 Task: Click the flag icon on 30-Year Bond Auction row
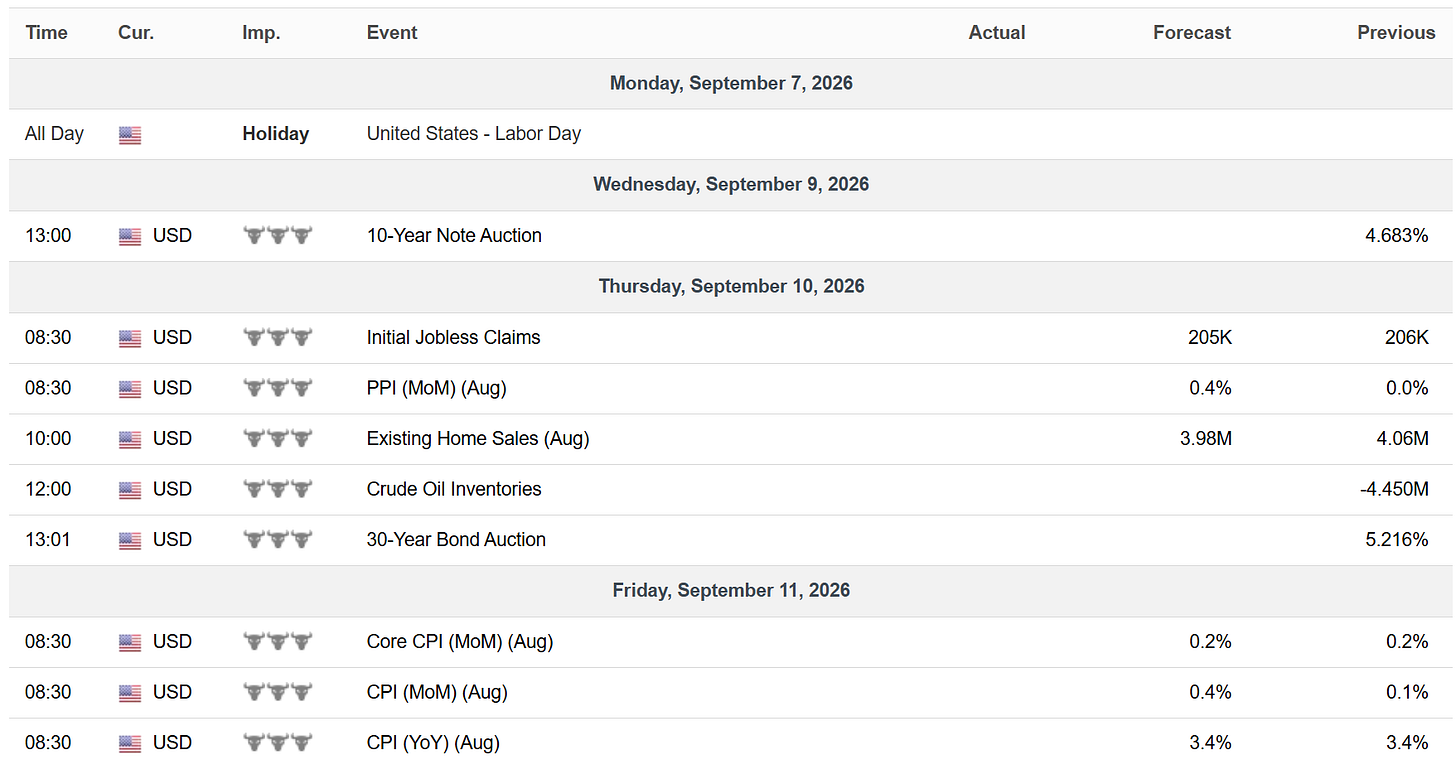coord(130,541)
